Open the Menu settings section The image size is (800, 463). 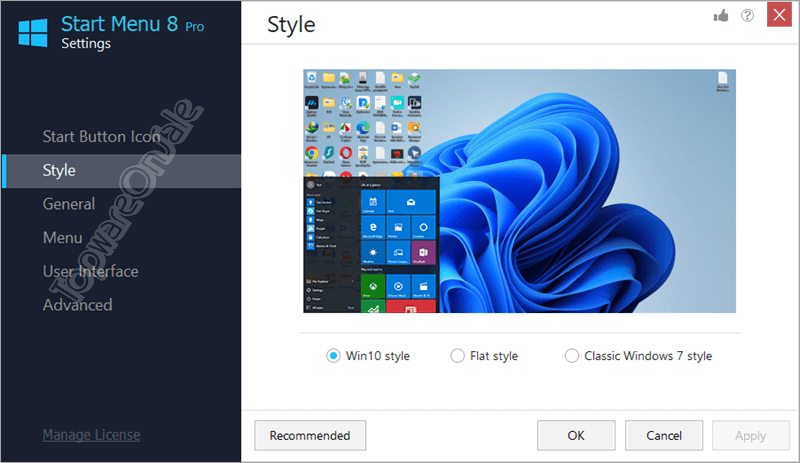62,237
